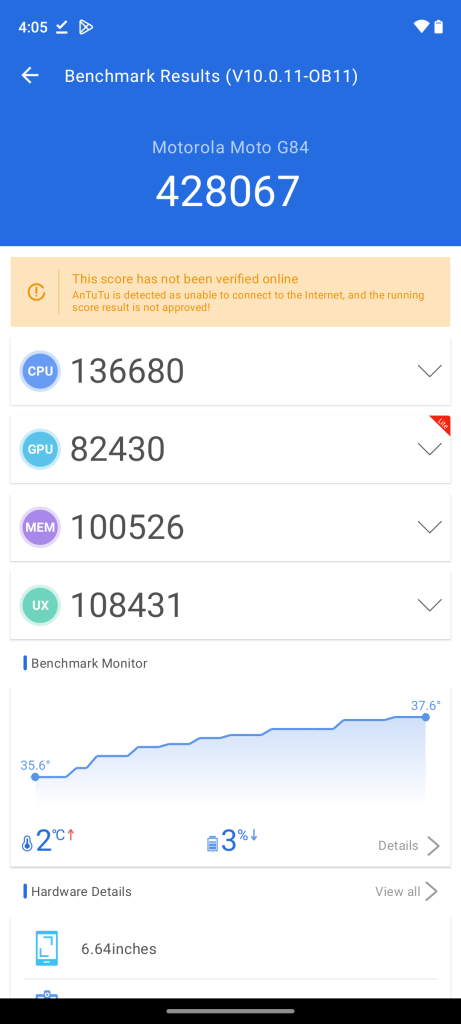
Task: Tap the back arrow icon
Action: tap(30, 76)
